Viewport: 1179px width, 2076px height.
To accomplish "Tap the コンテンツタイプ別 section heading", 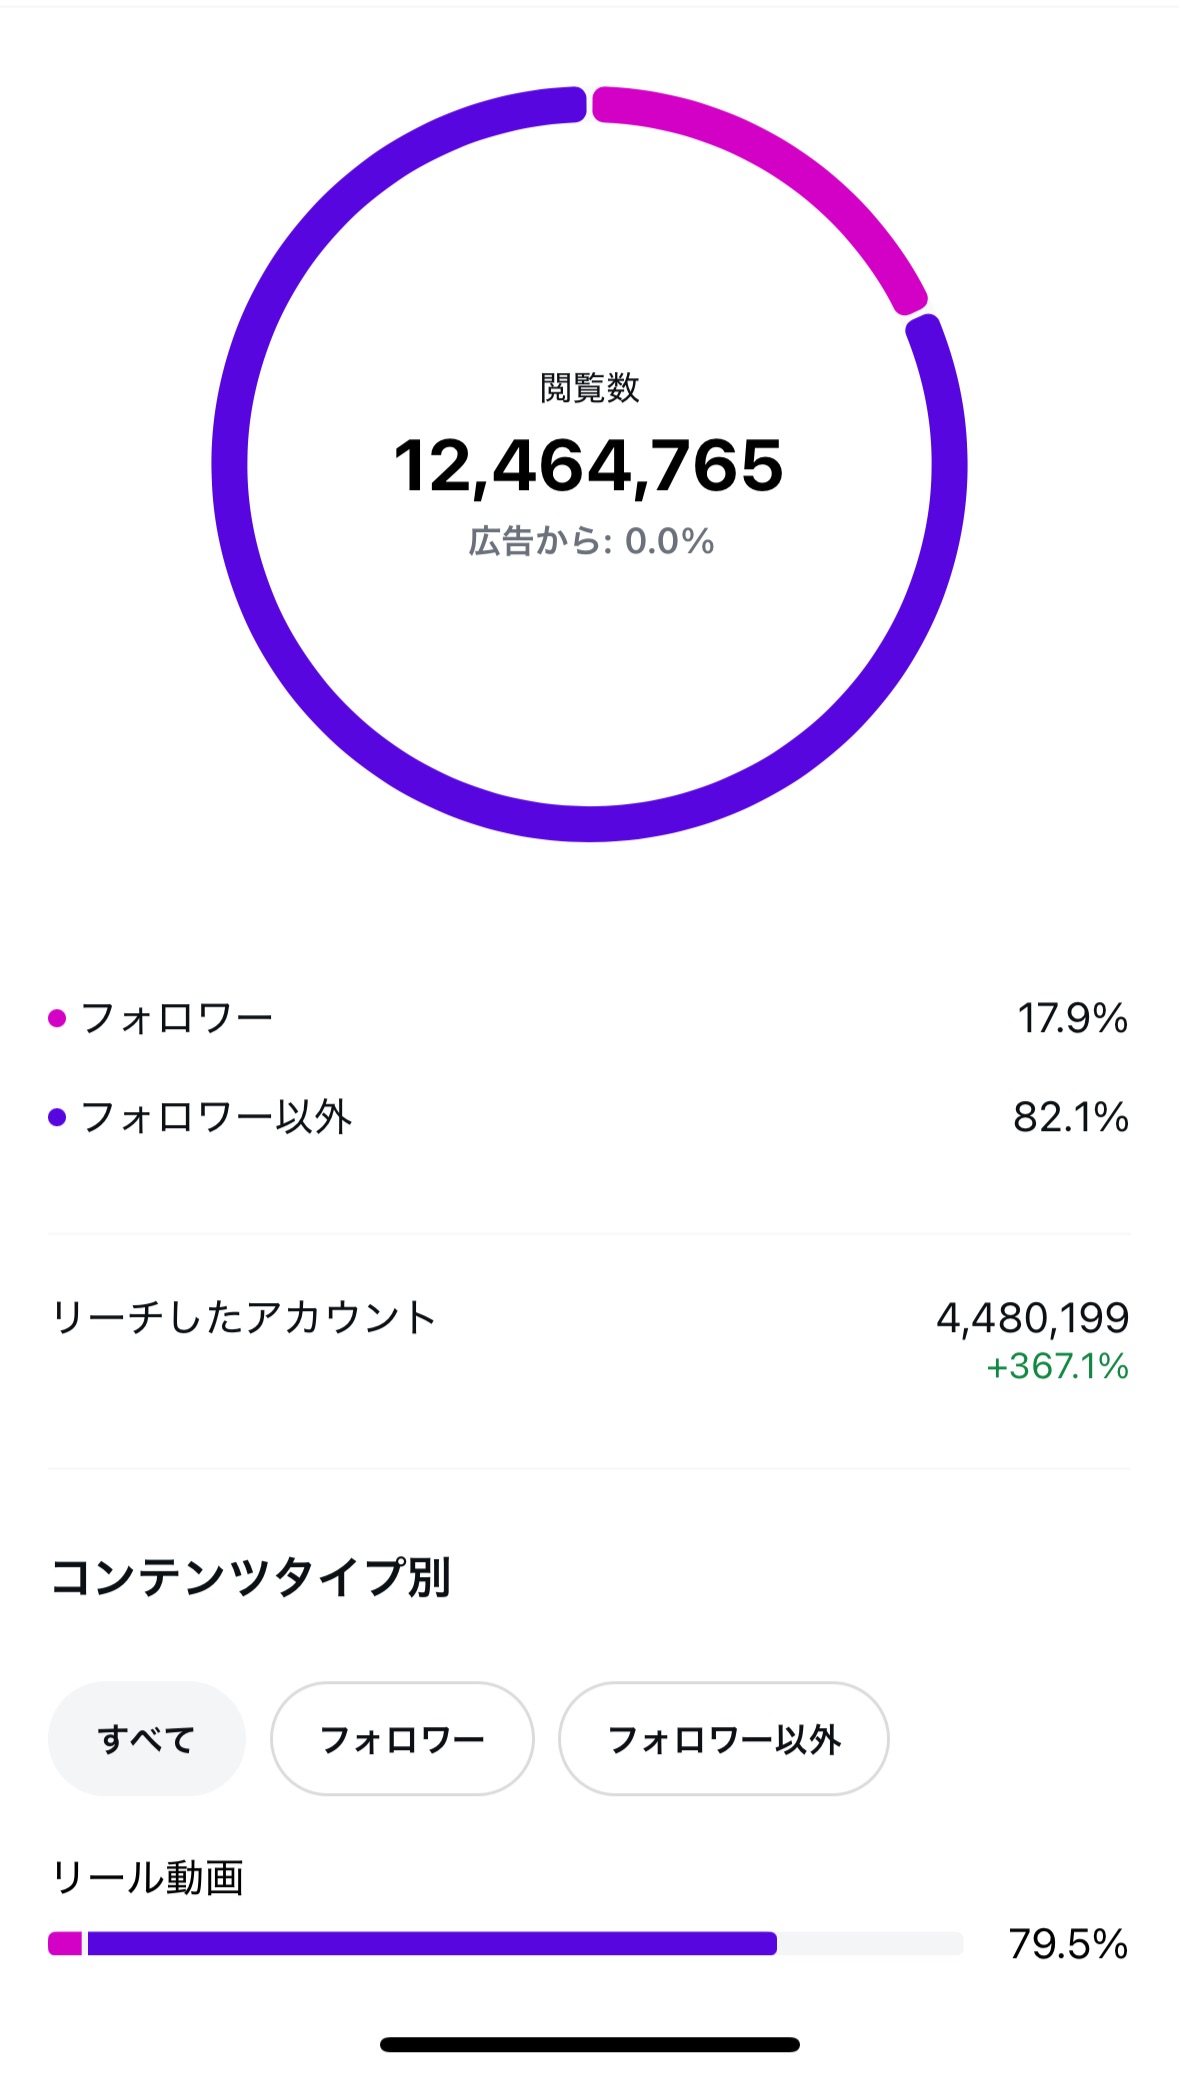I will [251, 1577].
